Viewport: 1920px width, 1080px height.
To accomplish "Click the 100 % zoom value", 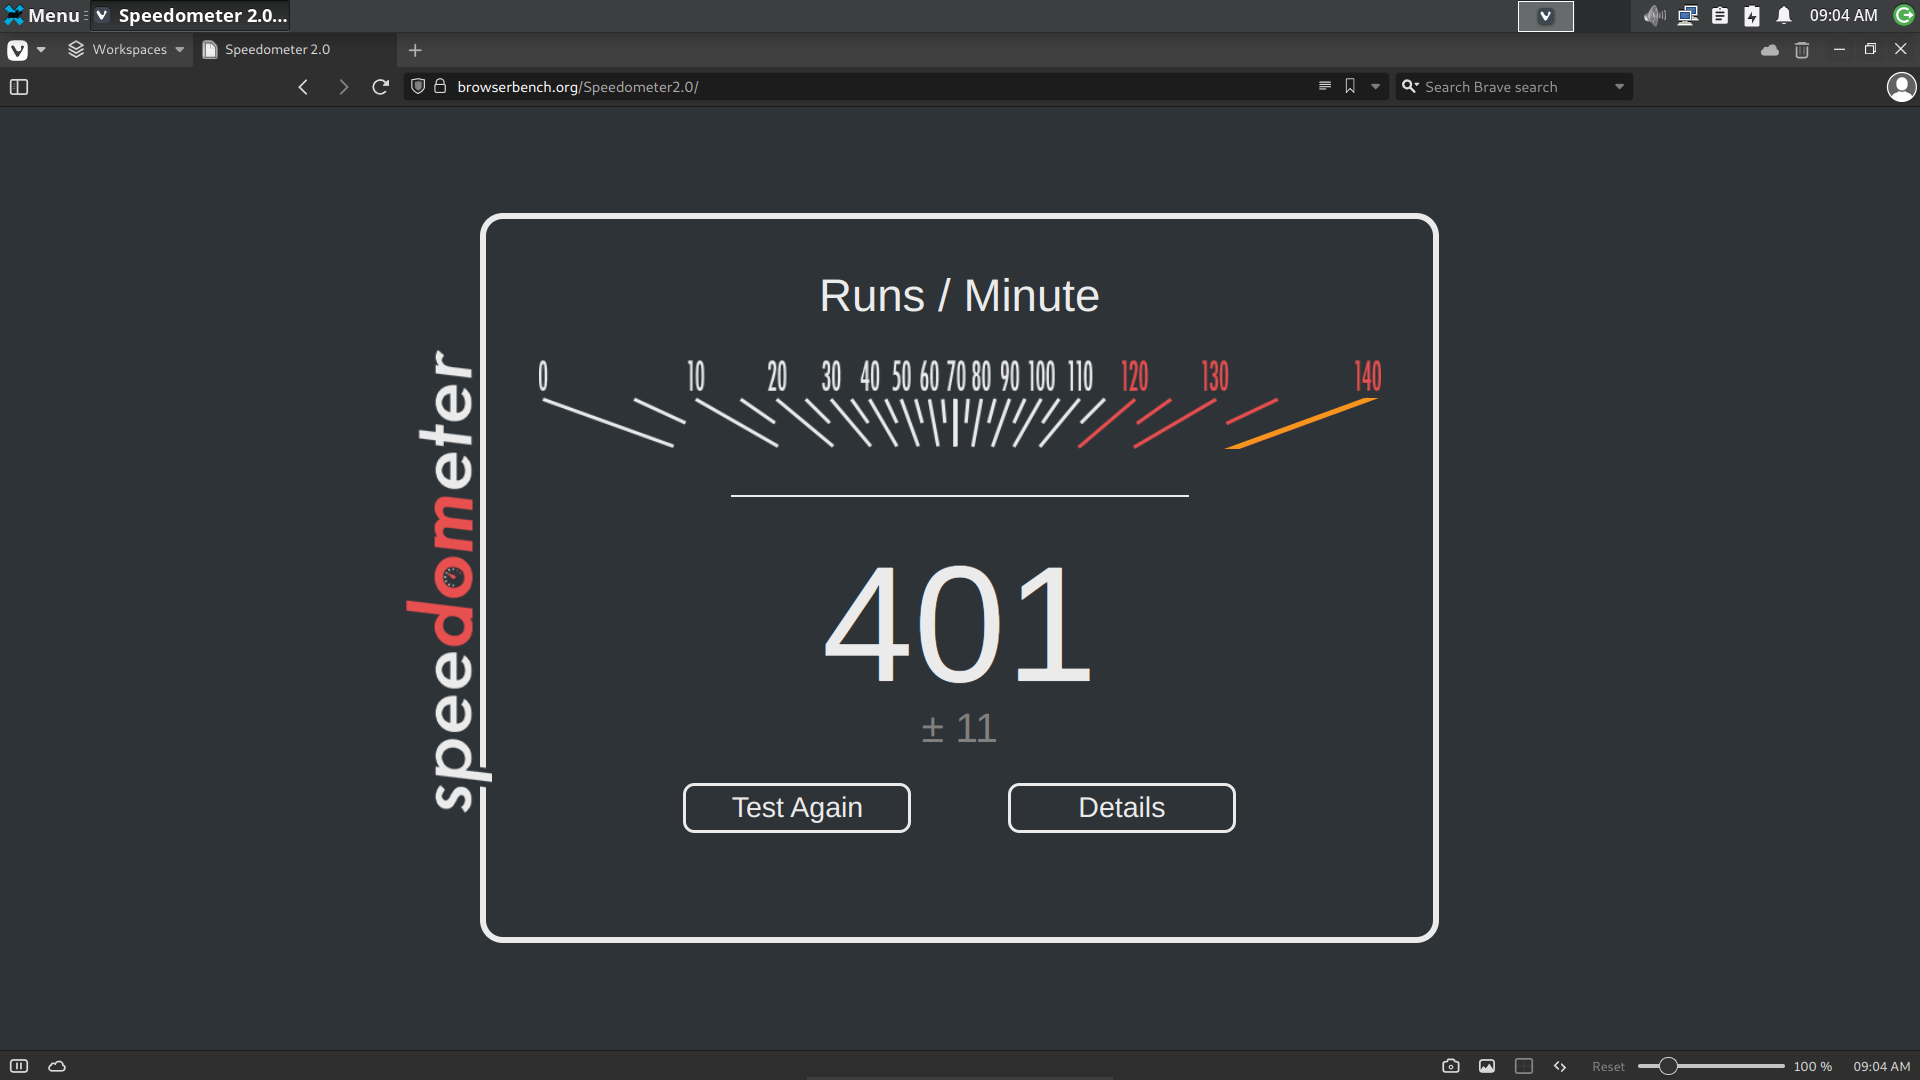I will pos(1812,1067).
